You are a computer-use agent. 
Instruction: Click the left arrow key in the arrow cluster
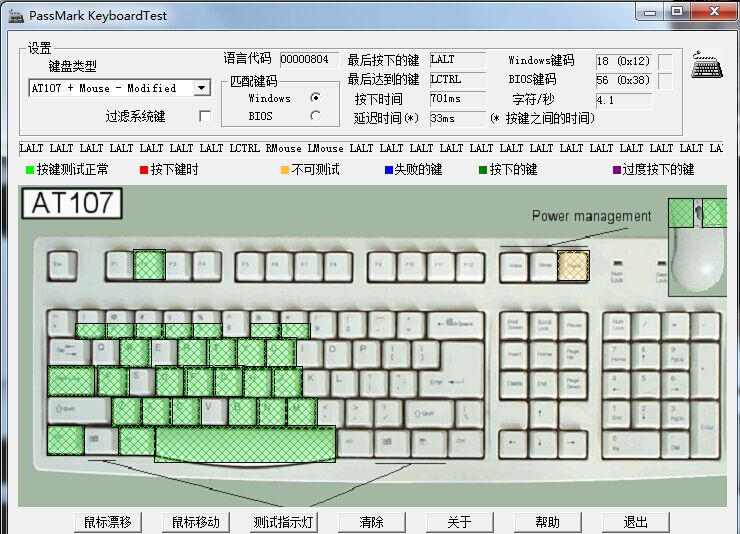[513, 444]
